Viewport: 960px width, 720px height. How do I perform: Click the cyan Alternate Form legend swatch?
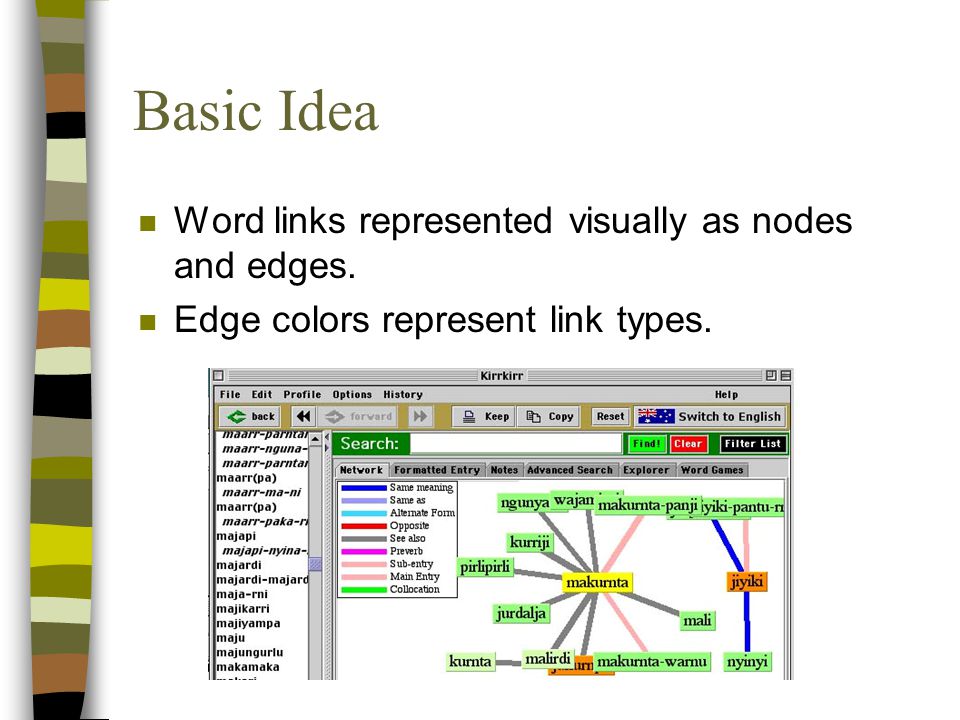(x=364, y=513)
